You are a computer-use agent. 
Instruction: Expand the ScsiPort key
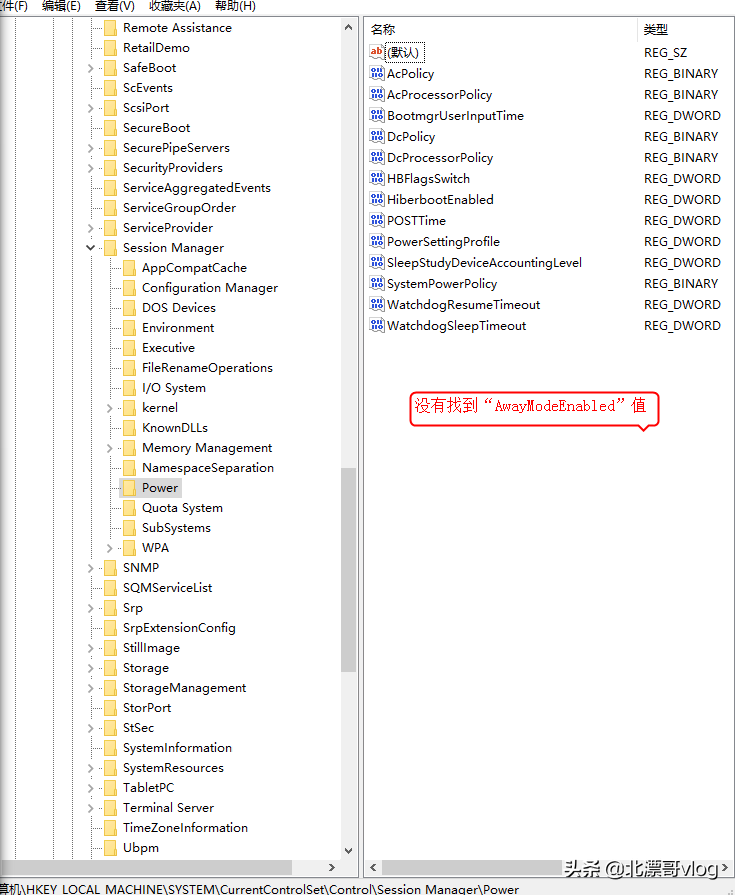click(x=90, y=108)
